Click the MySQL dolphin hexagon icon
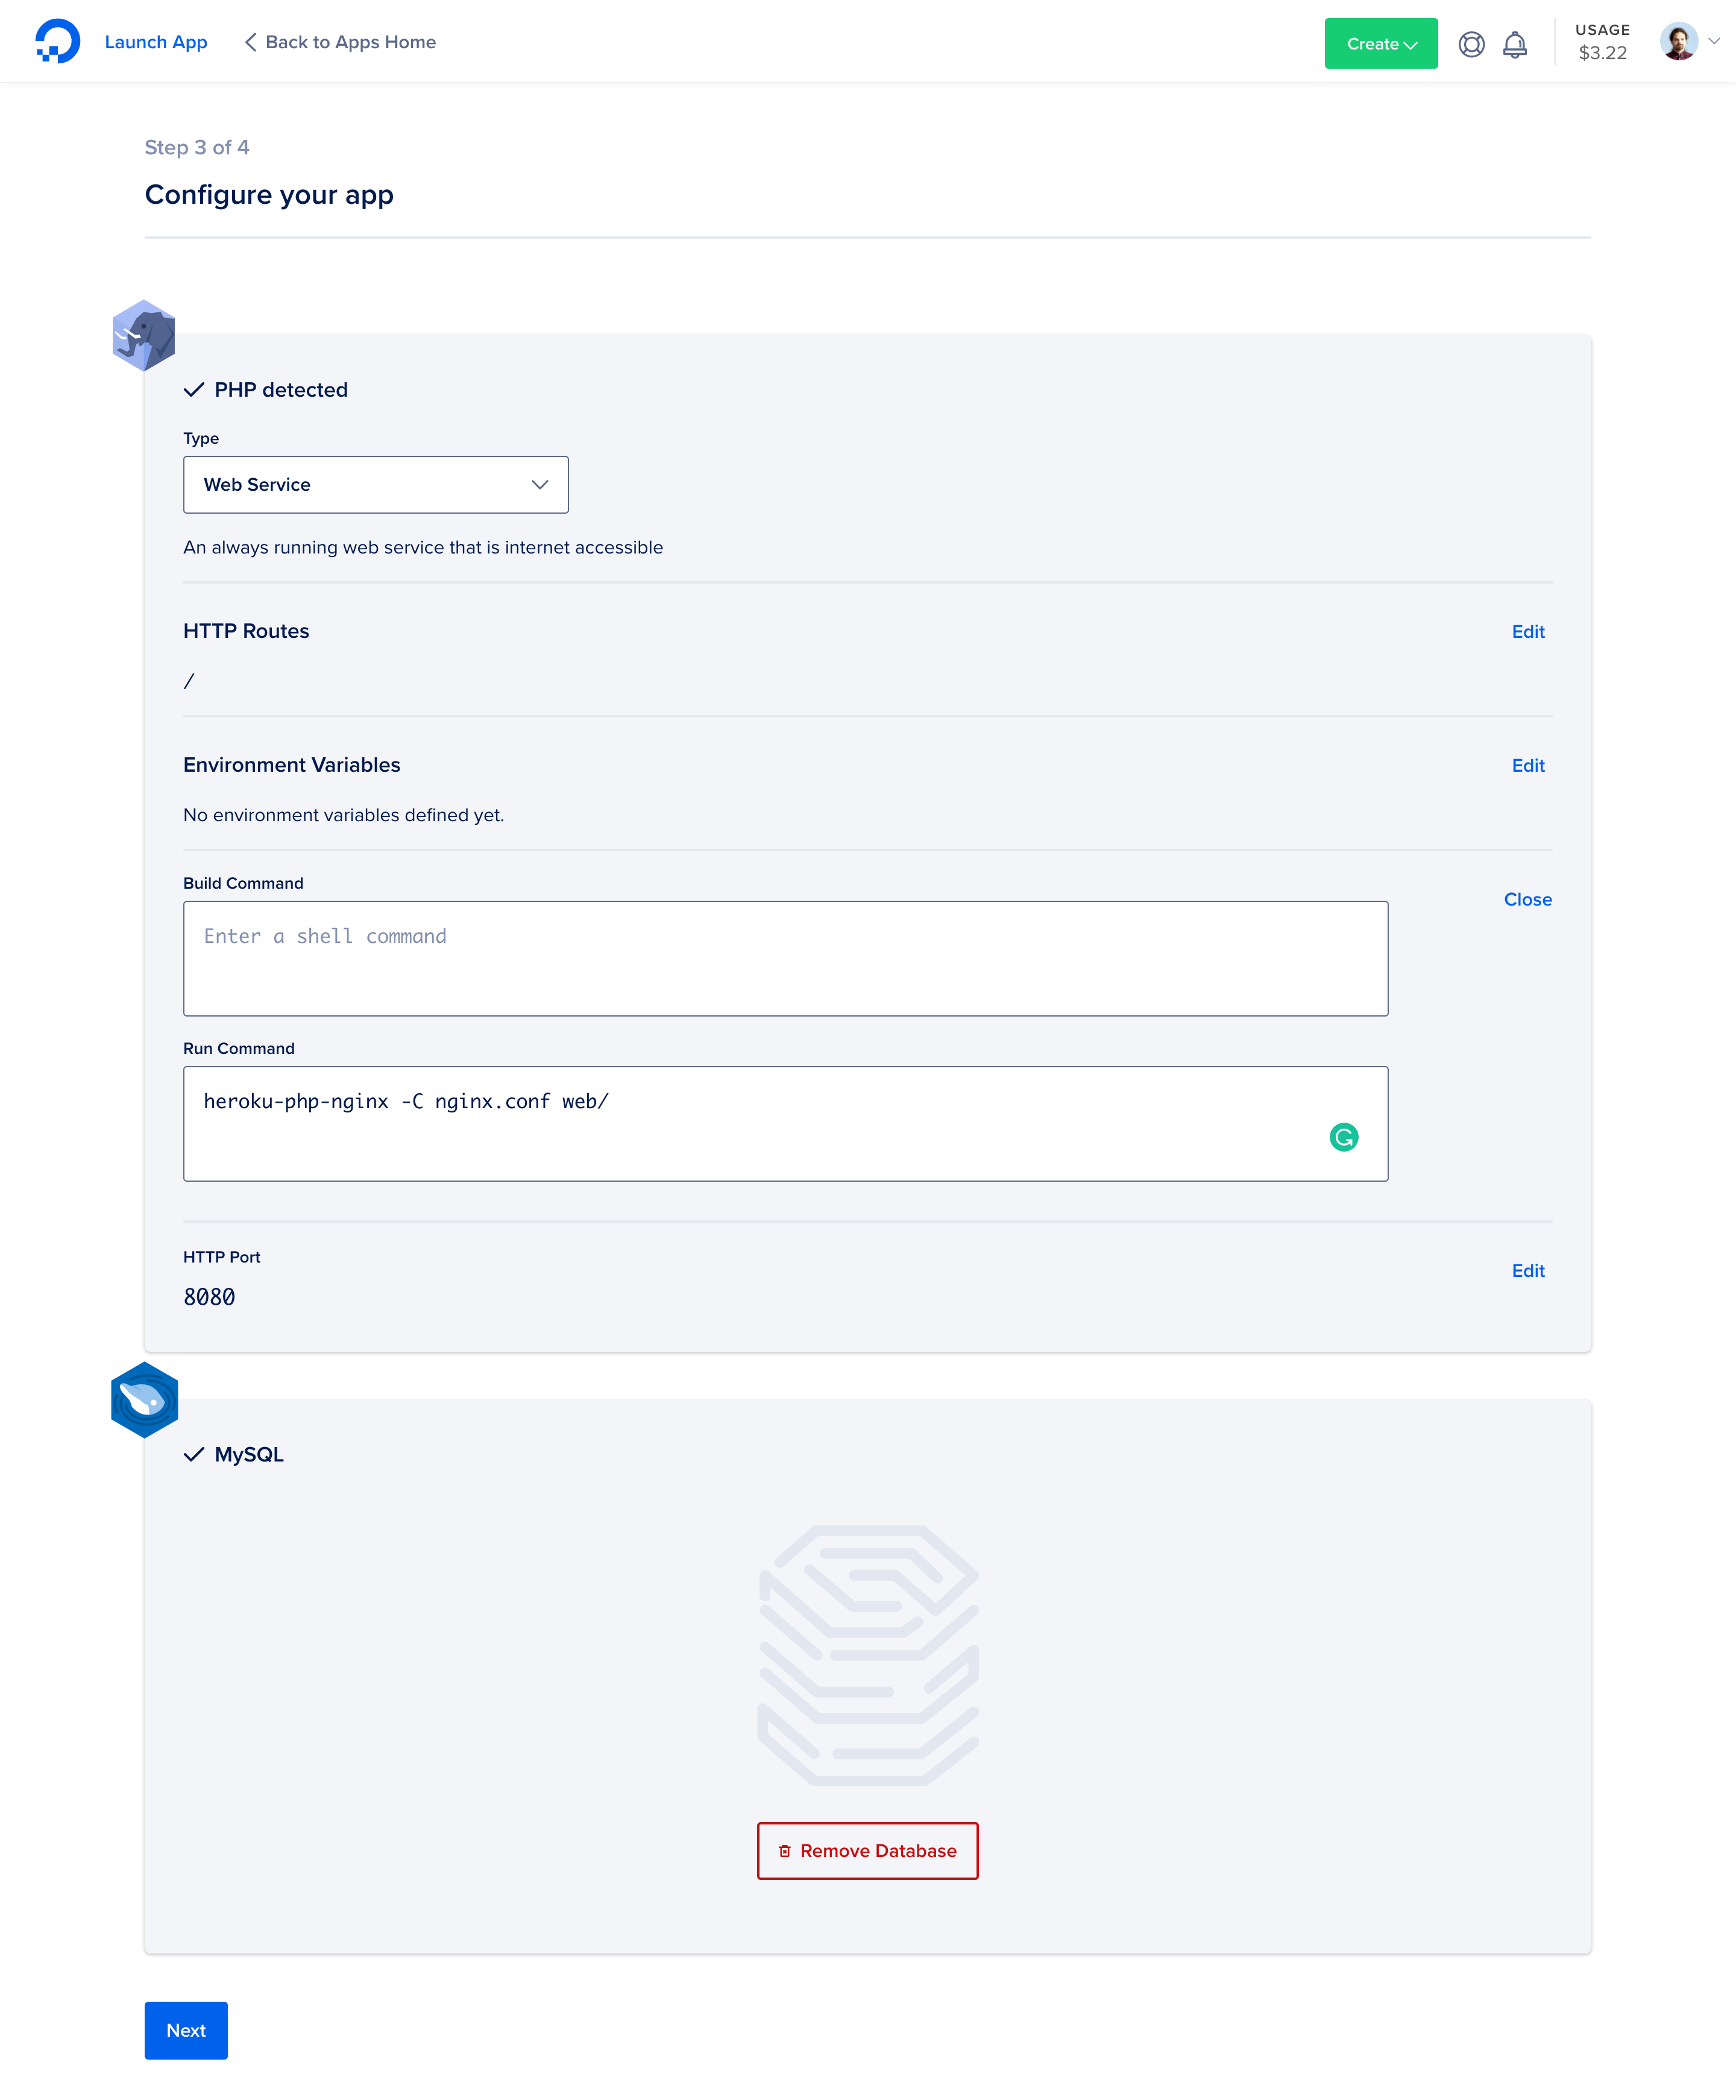 [145, 1400]
